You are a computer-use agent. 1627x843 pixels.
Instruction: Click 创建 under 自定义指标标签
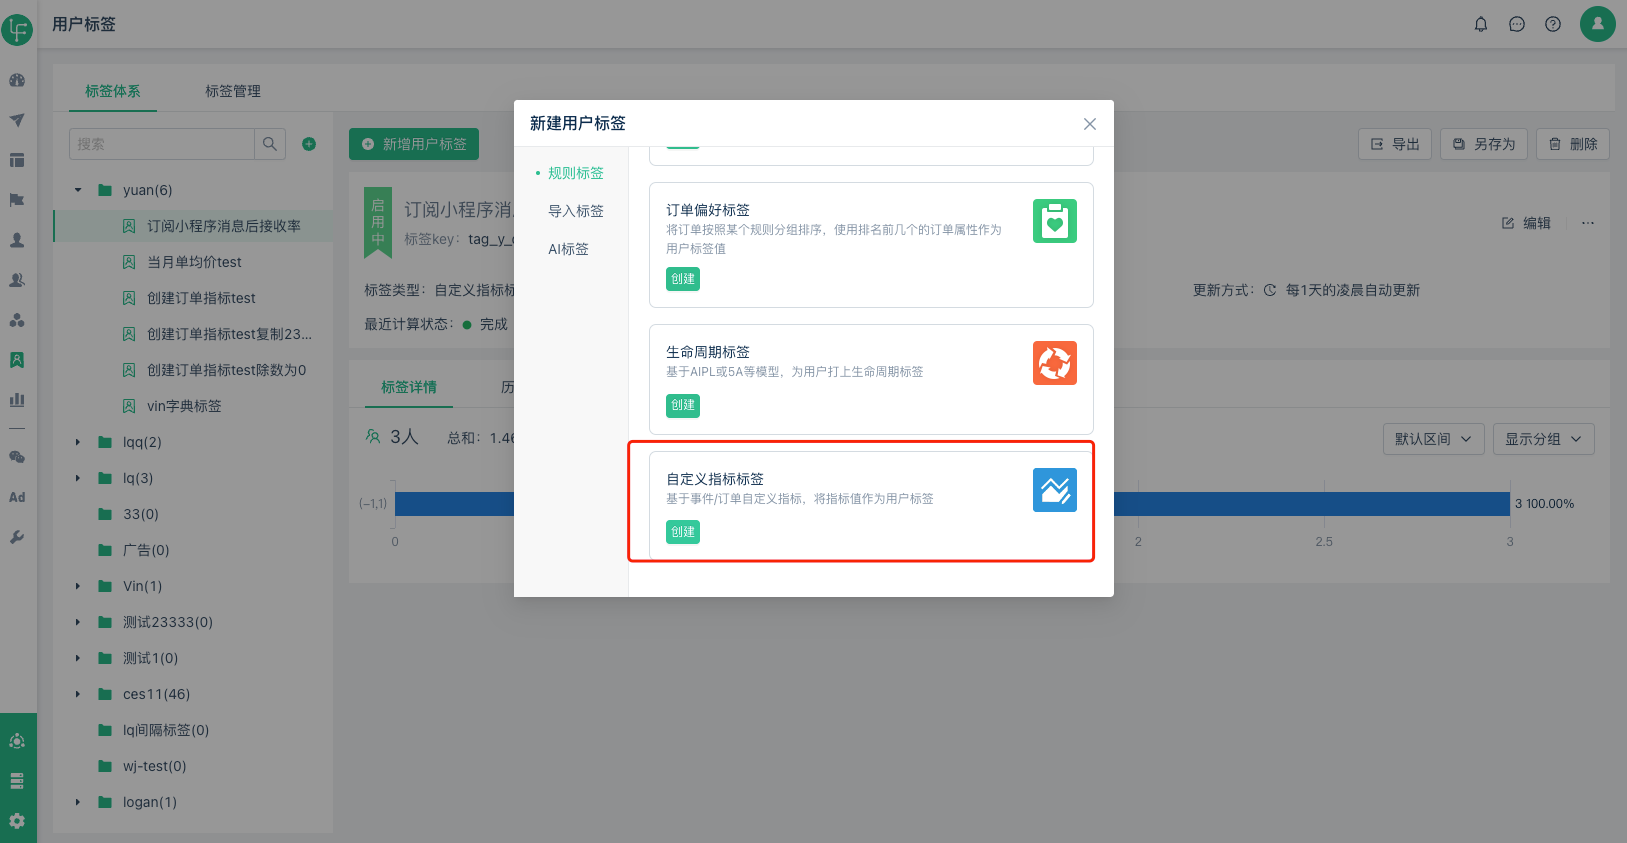[683, 532]
